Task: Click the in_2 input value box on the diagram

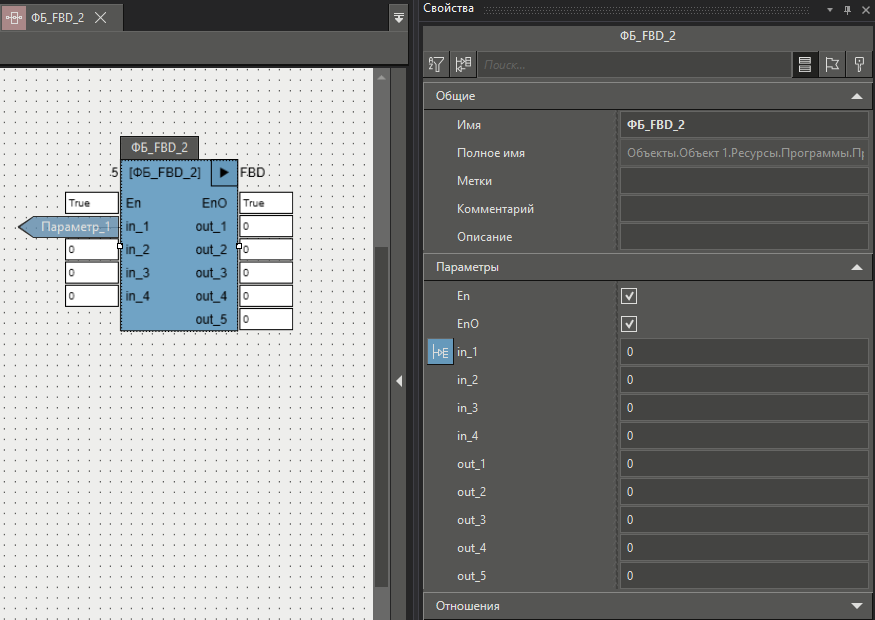Action: pos(92,249)
